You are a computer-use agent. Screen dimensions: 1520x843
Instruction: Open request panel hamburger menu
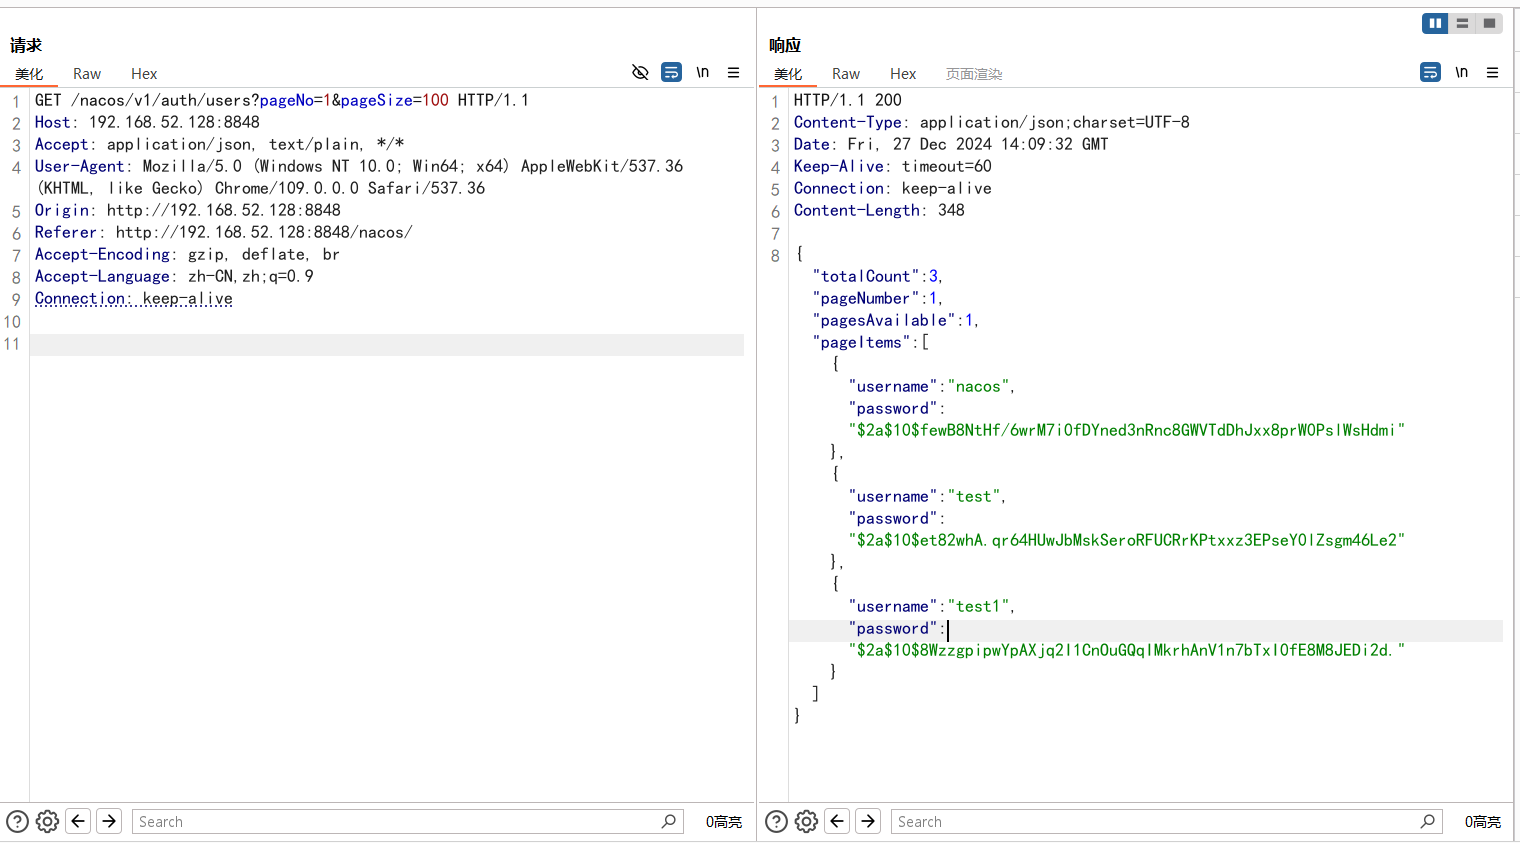733,72
